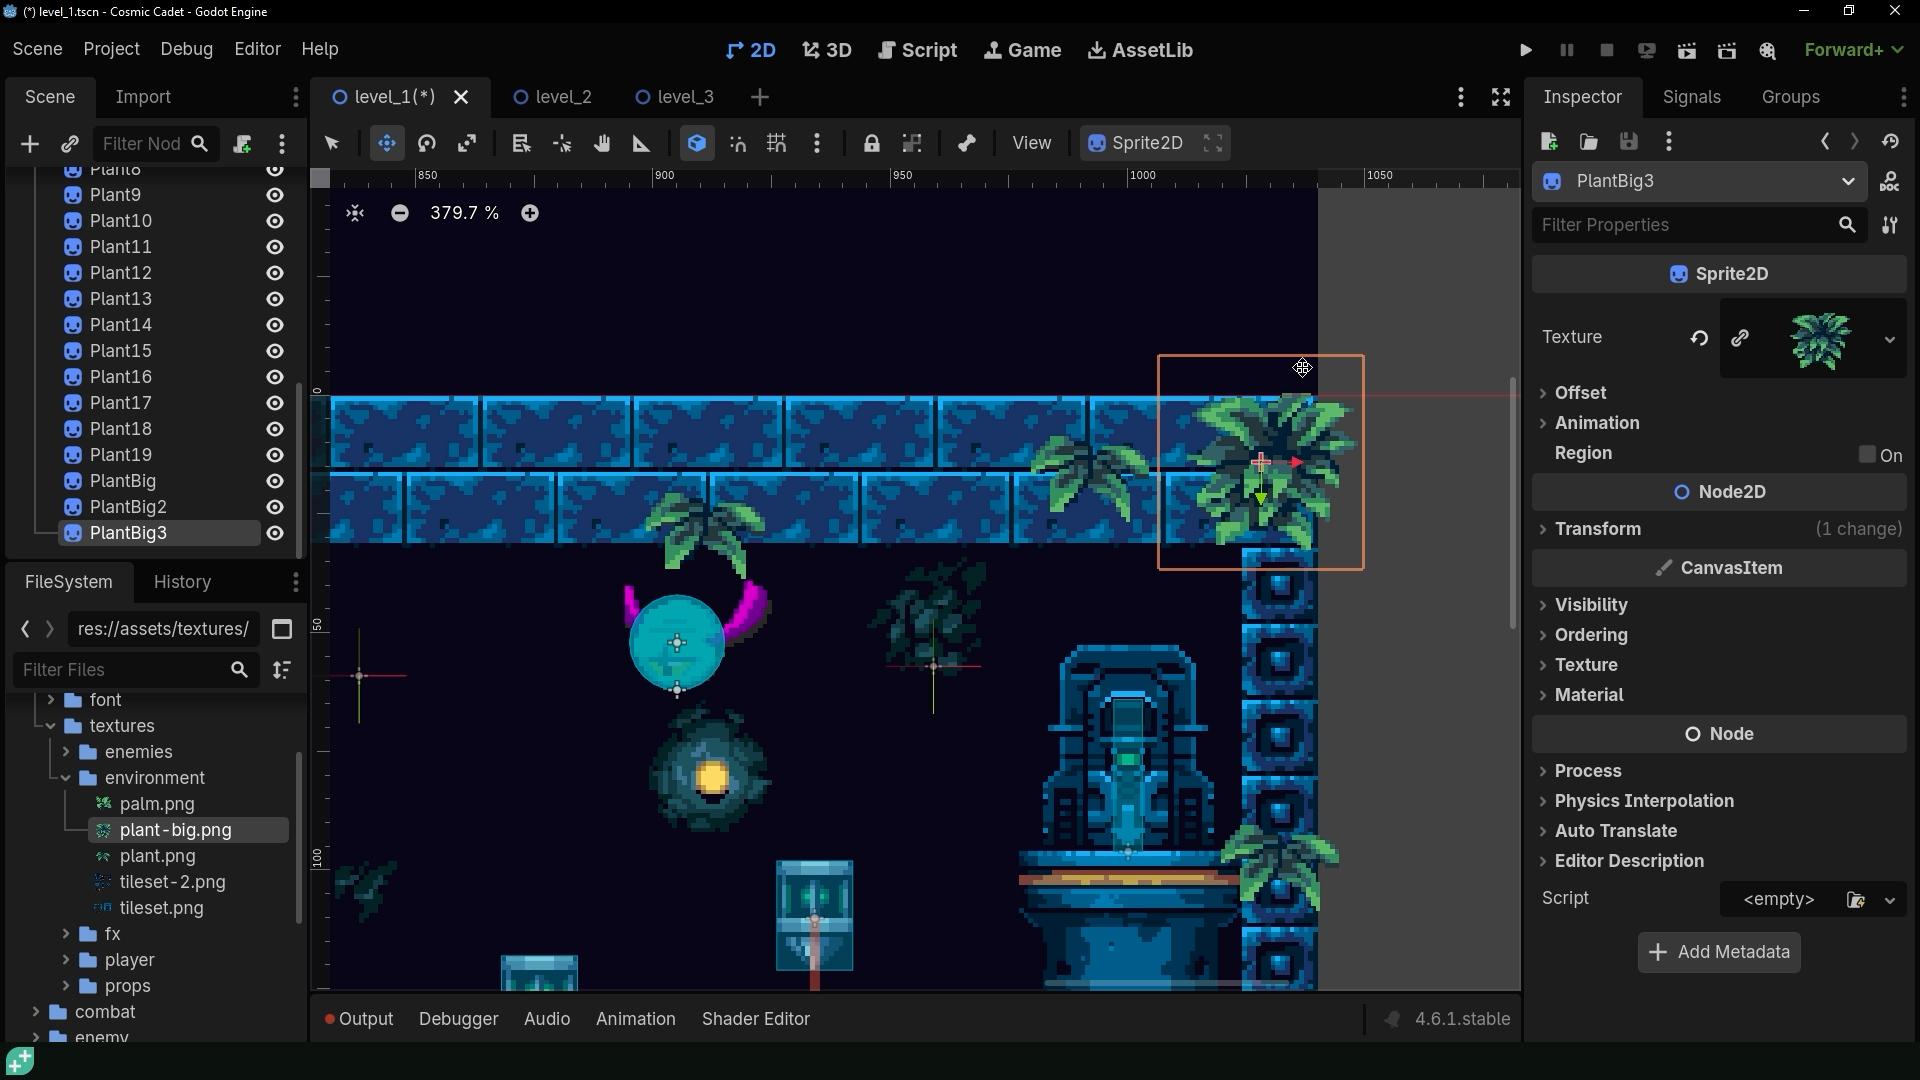Viewport: 1920px width, 1080px height.
Task: Open the AssetLib workspace
Action: [x=1139, y=50]
